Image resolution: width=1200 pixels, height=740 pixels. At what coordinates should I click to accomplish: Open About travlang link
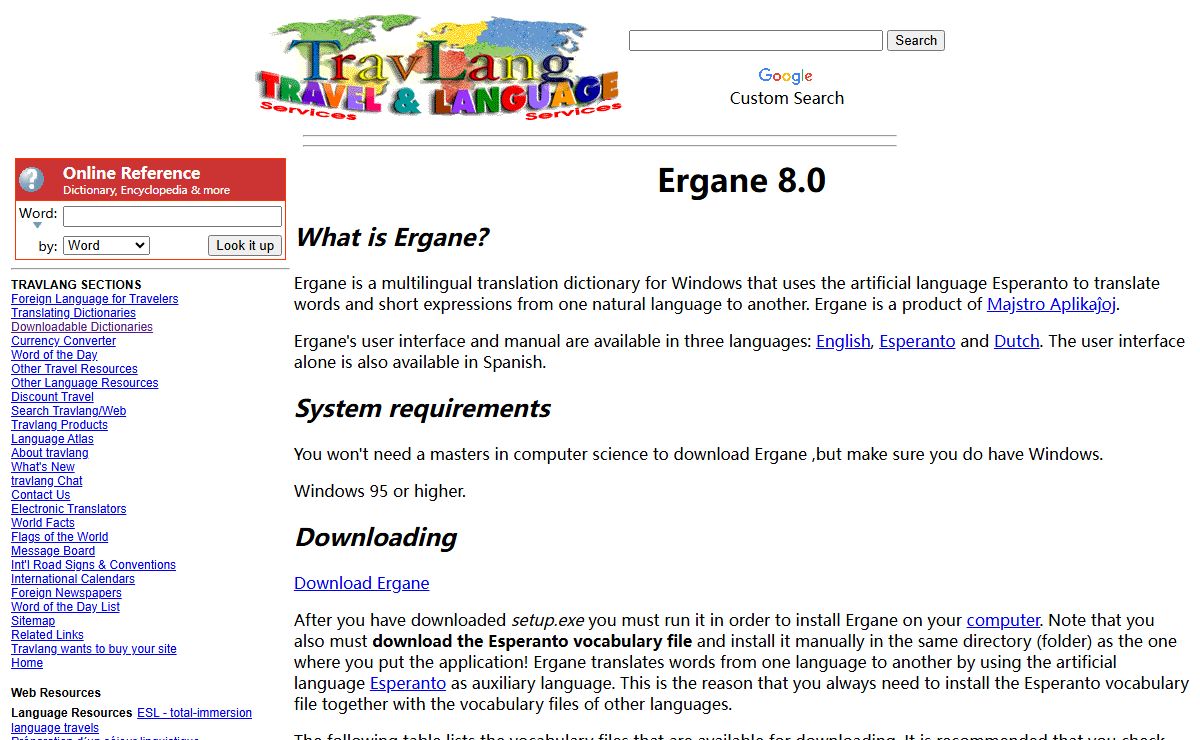49,453
